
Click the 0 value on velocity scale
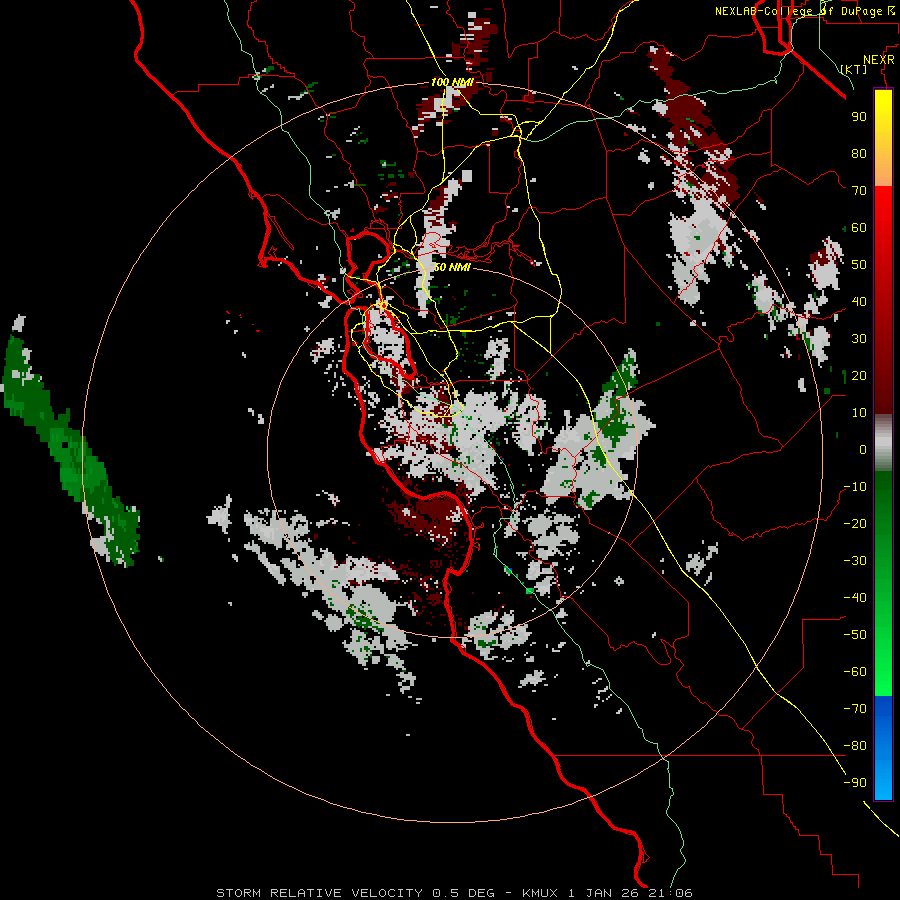(863, 450)
